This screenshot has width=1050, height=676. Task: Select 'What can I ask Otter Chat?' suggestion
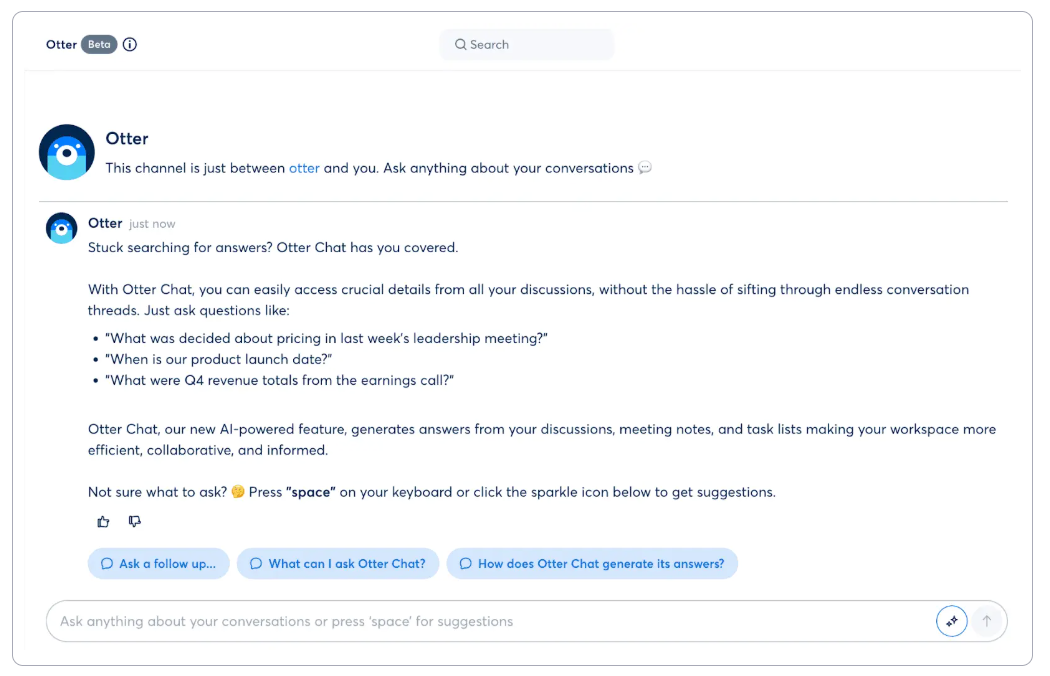[x=338, y=563]
